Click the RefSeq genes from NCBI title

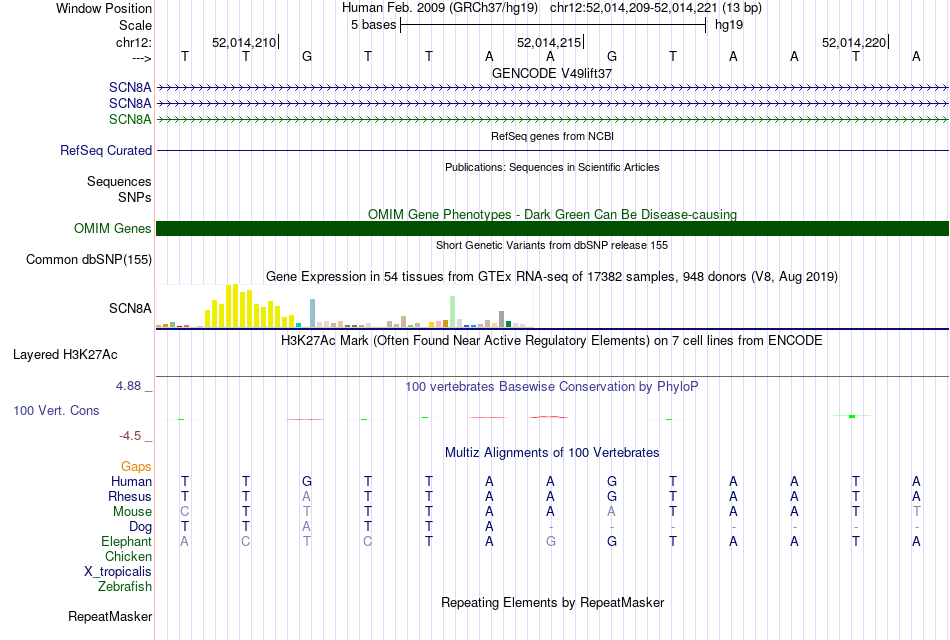pos(553,136)
